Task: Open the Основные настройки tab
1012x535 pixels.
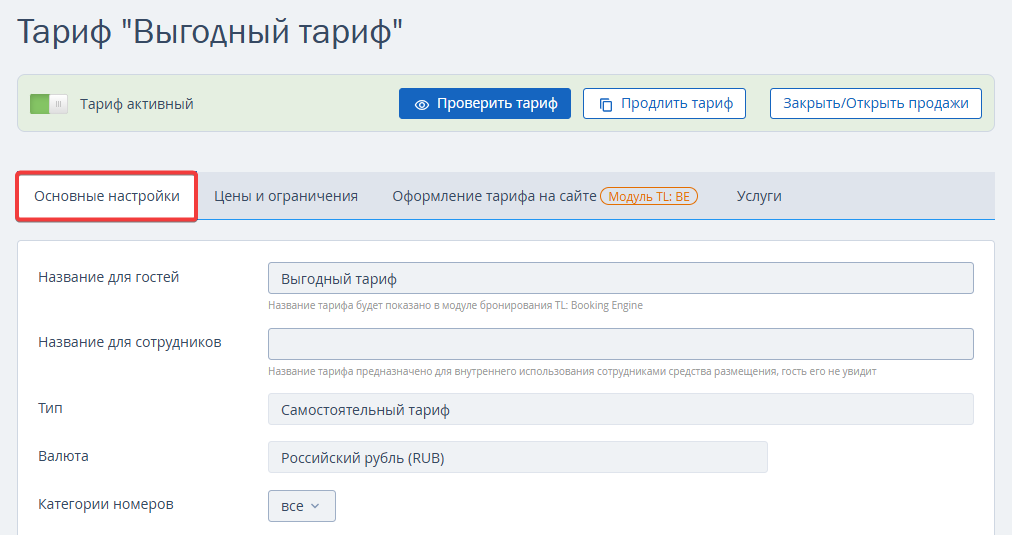Action: [x=107, y=196]
